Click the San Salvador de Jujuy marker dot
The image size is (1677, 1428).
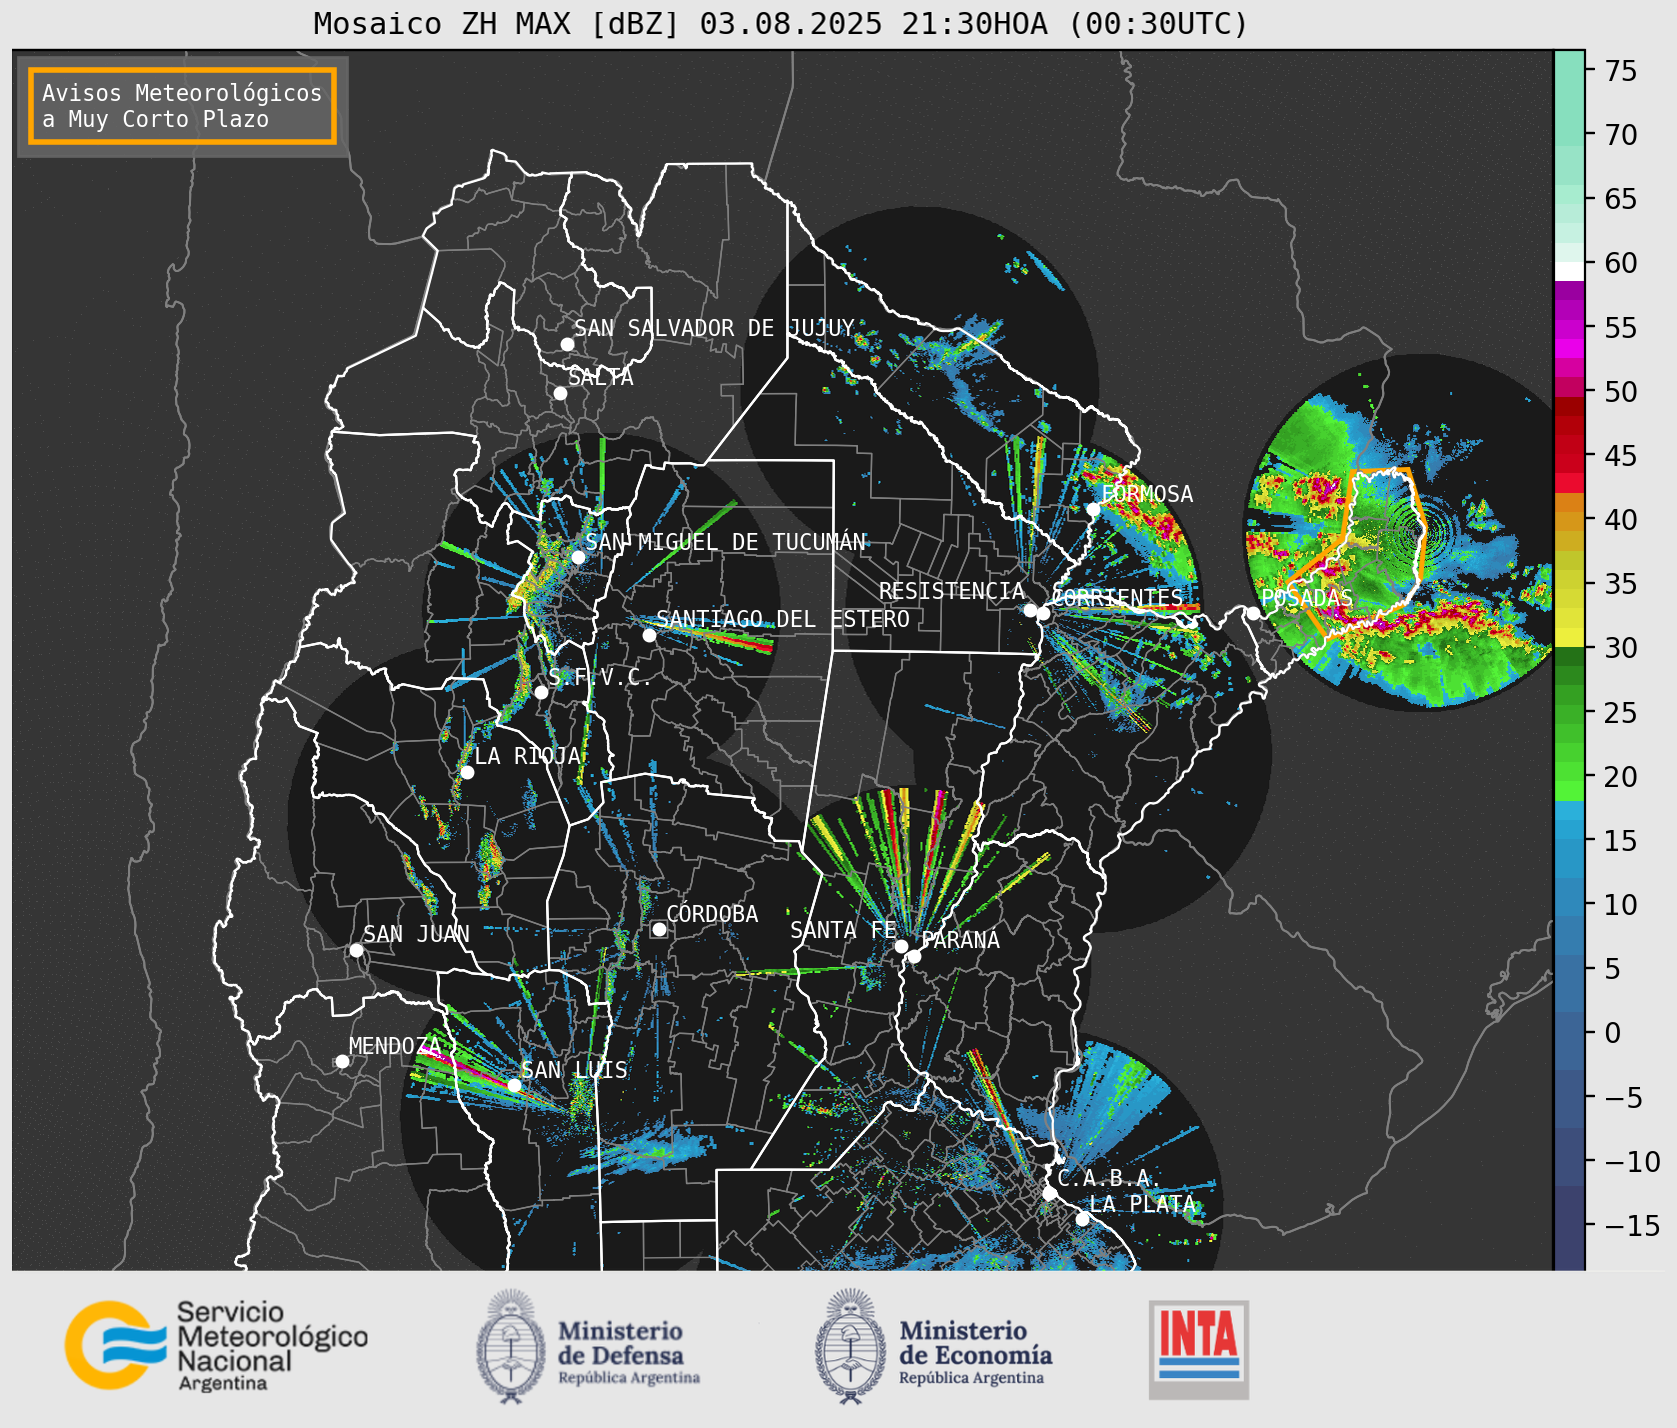click(x=567, y=344)
